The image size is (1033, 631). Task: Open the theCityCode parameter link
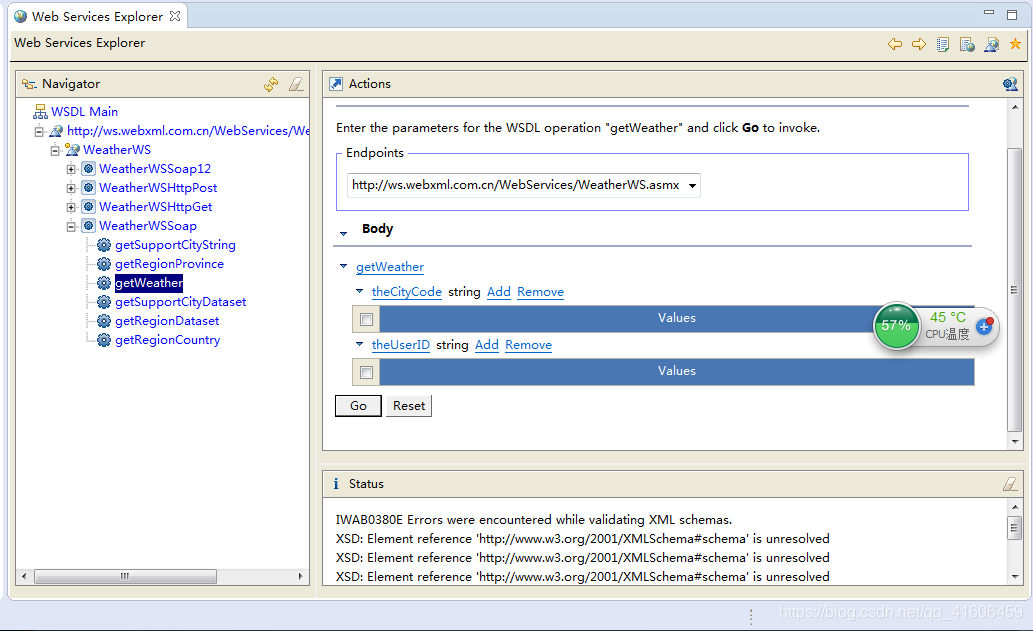(x=406, y=292)
